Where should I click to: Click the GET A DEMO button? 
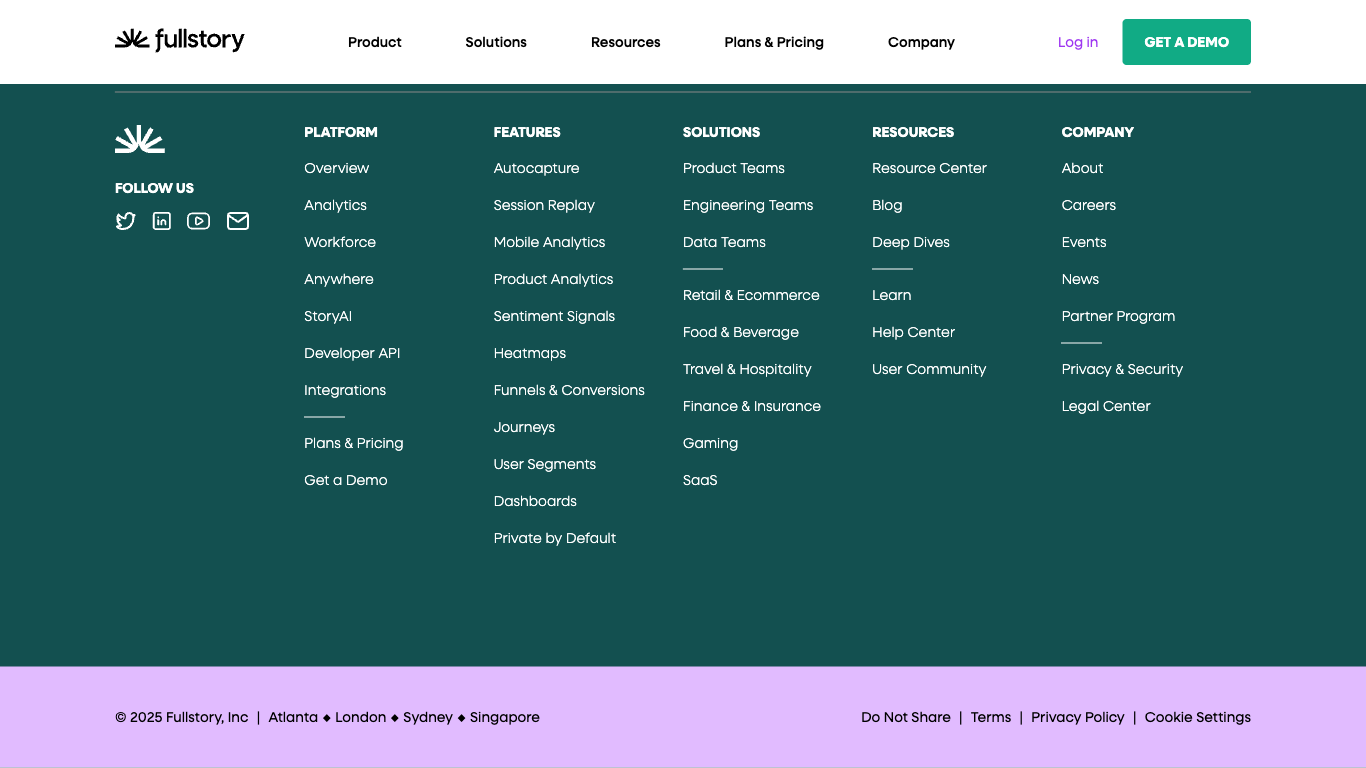coord(1186,42)
